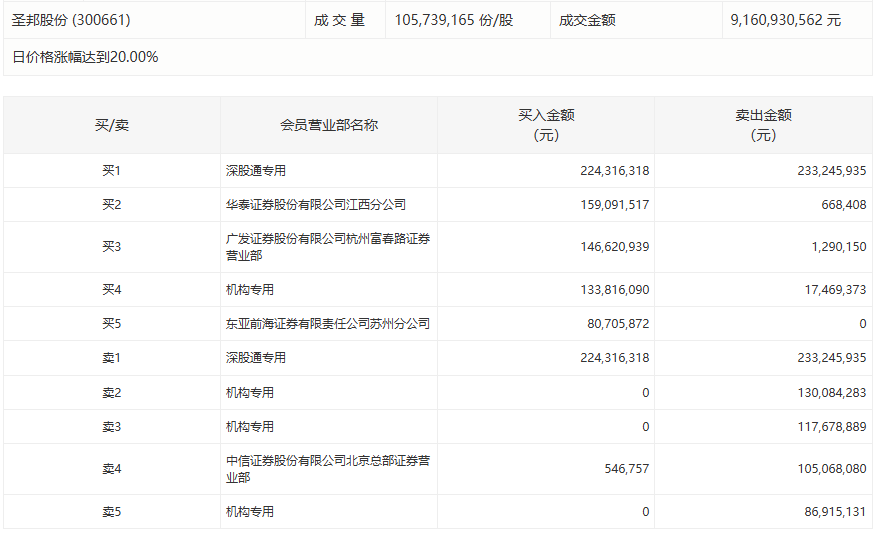Select the 卖4 row label

pyautogui.click(x=112, y=469)
